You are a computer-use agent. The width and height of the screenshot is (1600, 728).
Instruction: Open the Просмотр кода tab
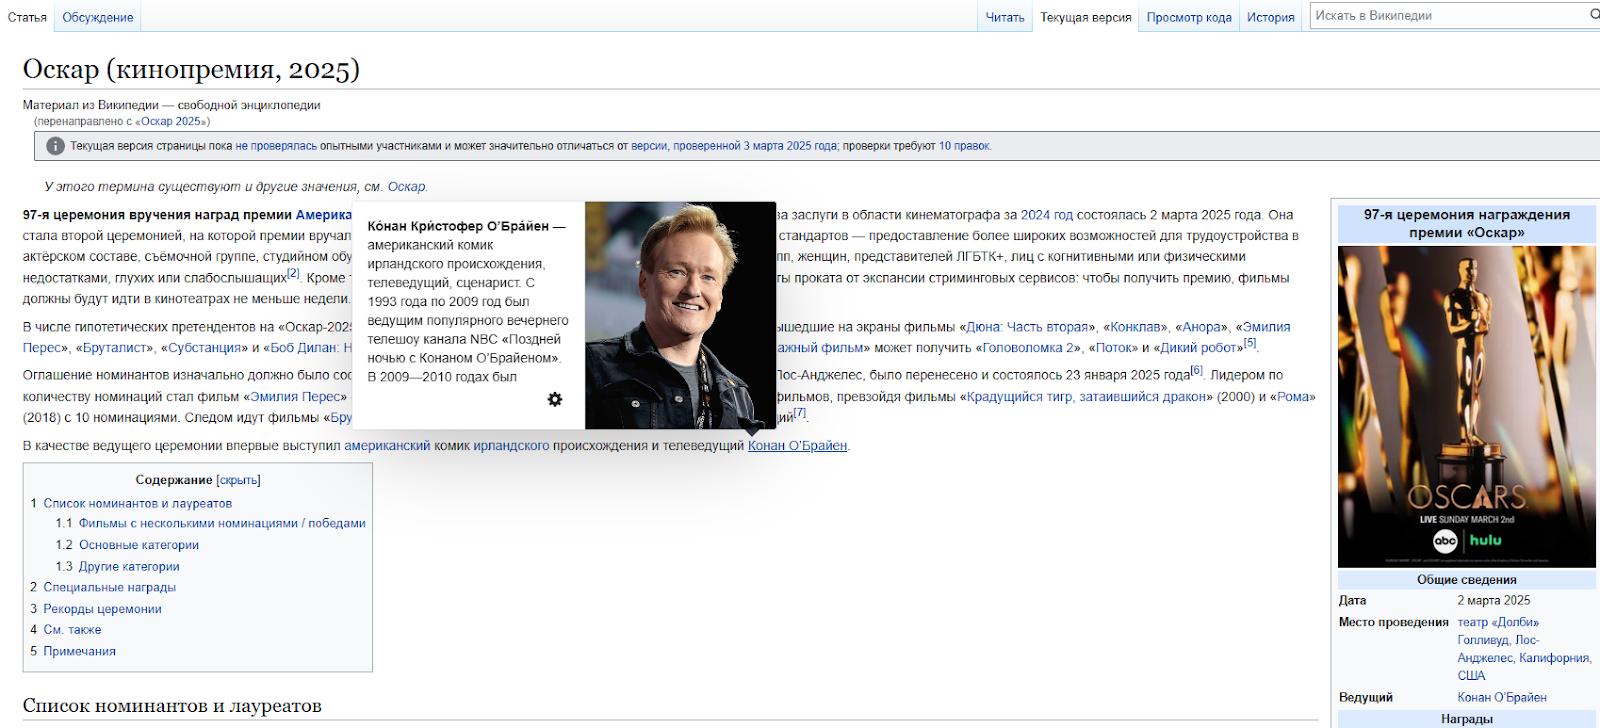(1188, 17)
